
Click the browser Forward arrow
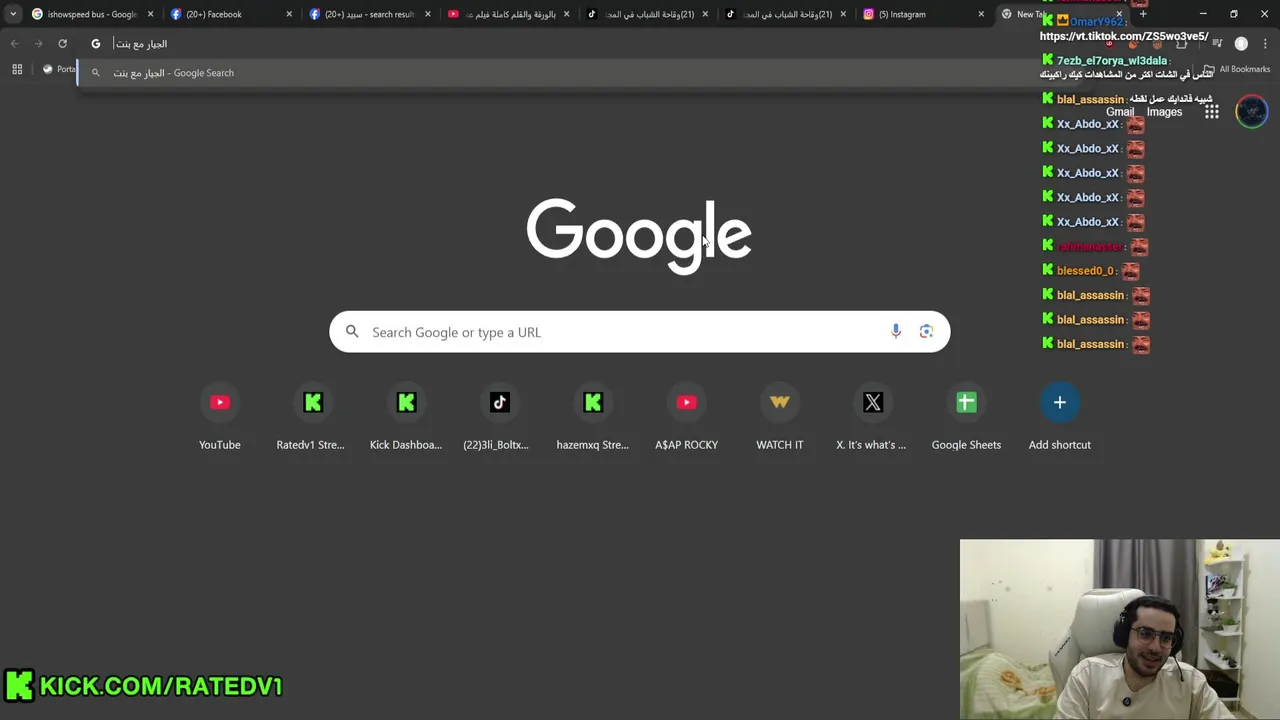38,44
